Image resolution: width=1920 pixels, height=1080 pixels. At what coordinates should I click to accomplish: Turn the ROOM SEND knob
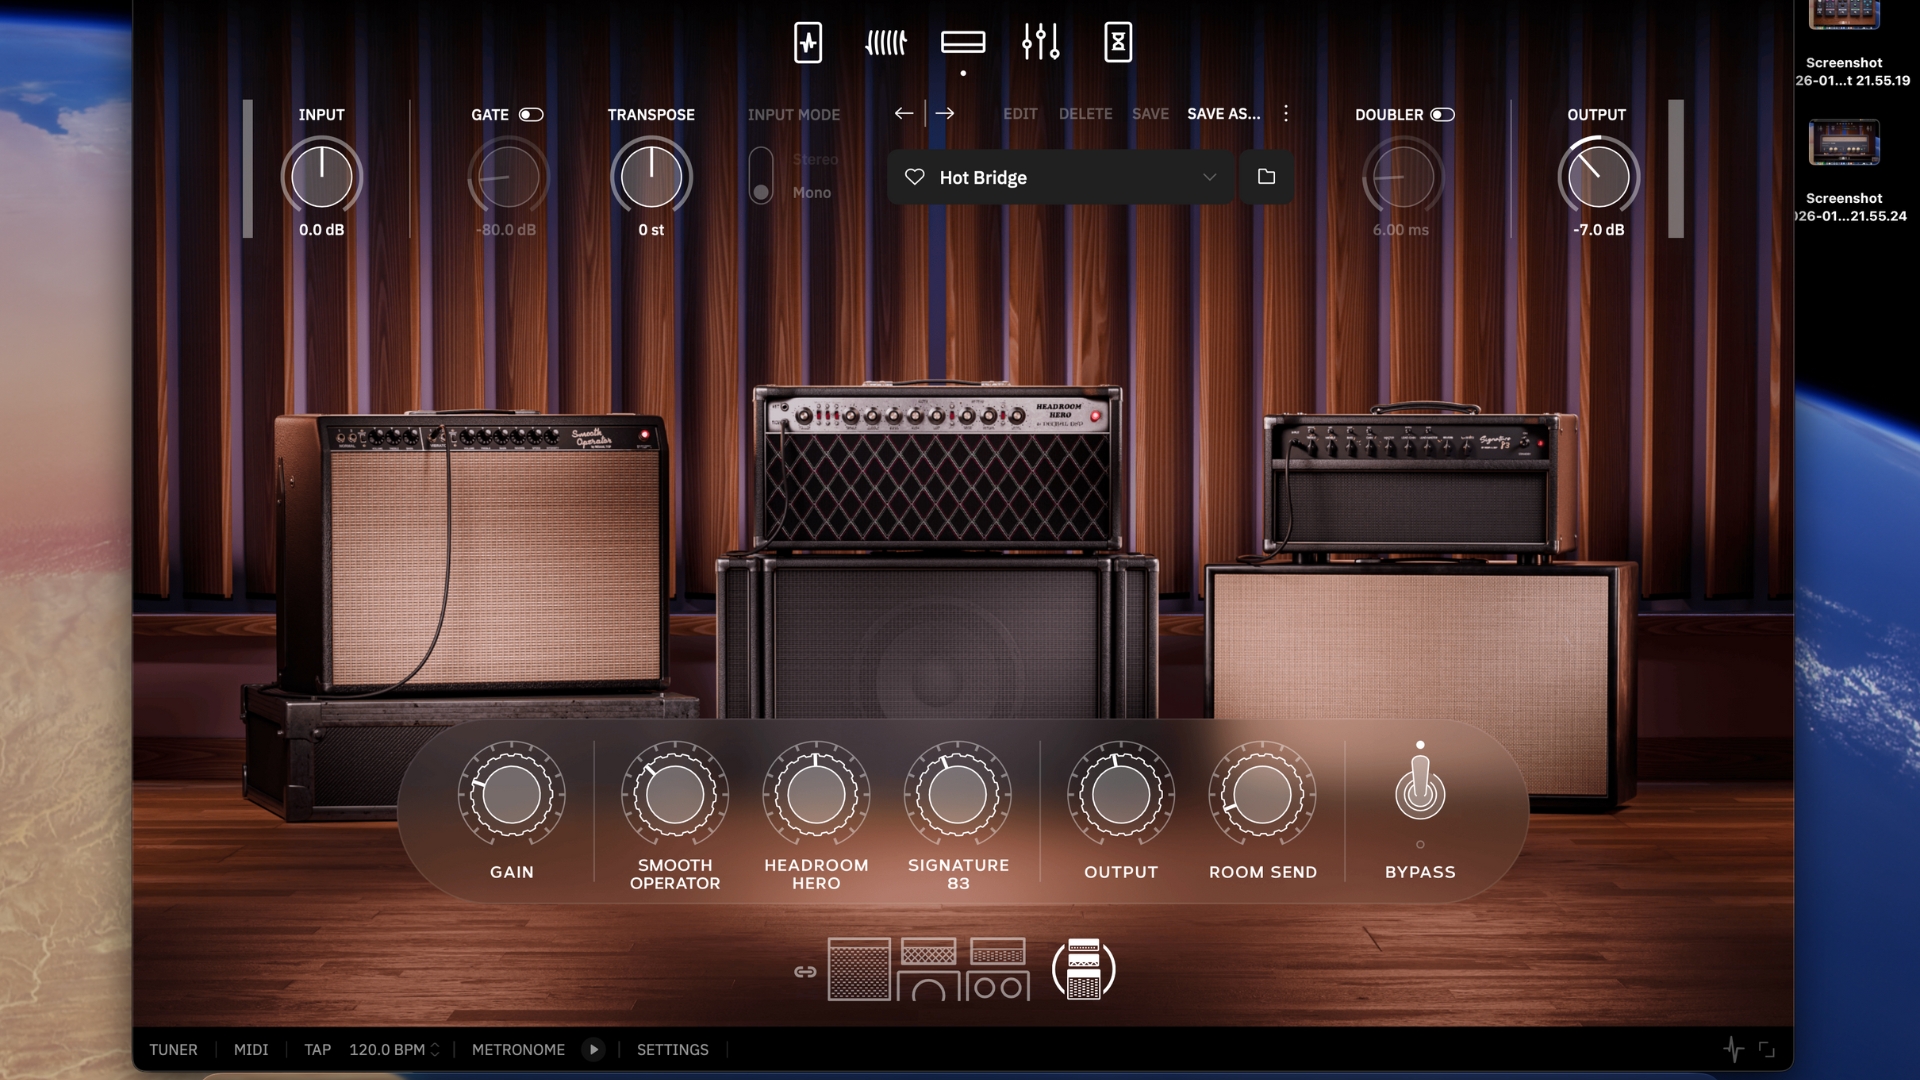tap(1262, 795)
